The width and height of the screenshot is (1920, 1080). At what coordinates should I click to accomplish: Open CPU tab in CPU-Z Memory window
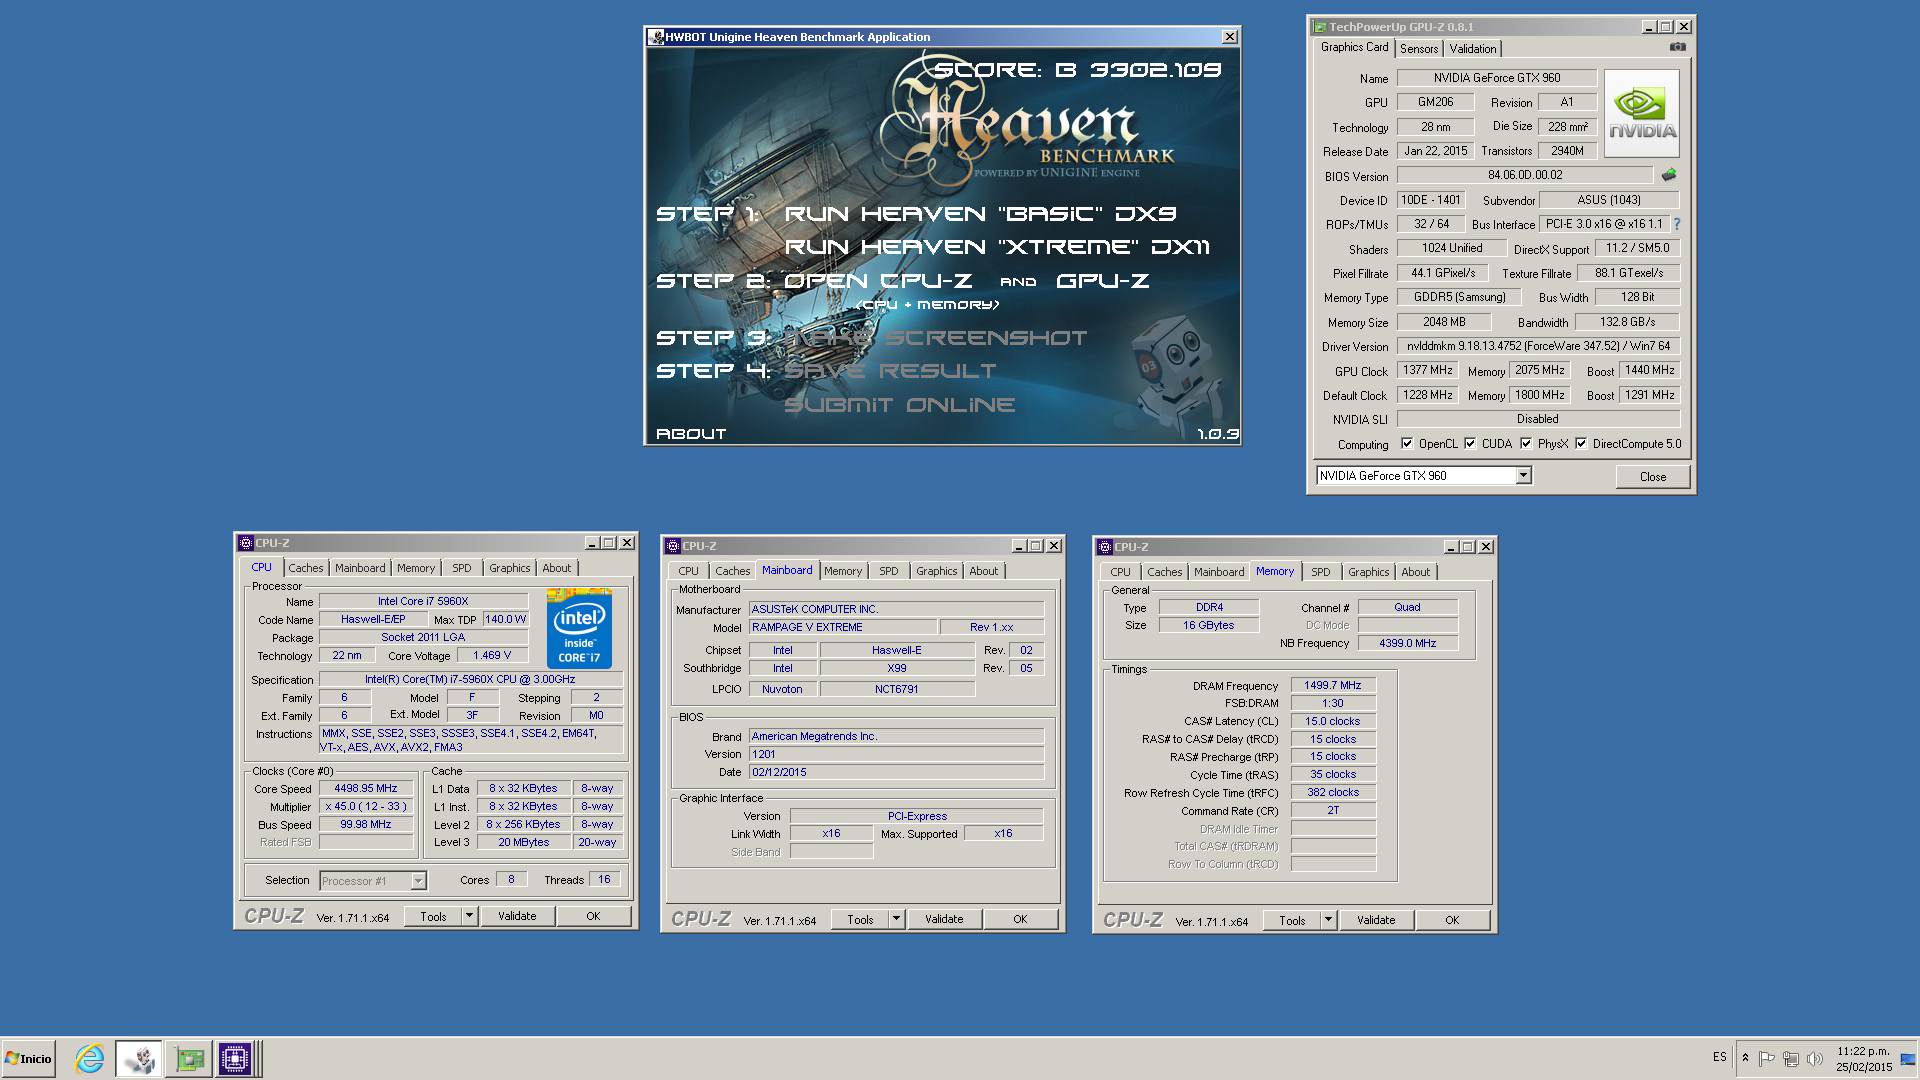[x=1120, y=572]
